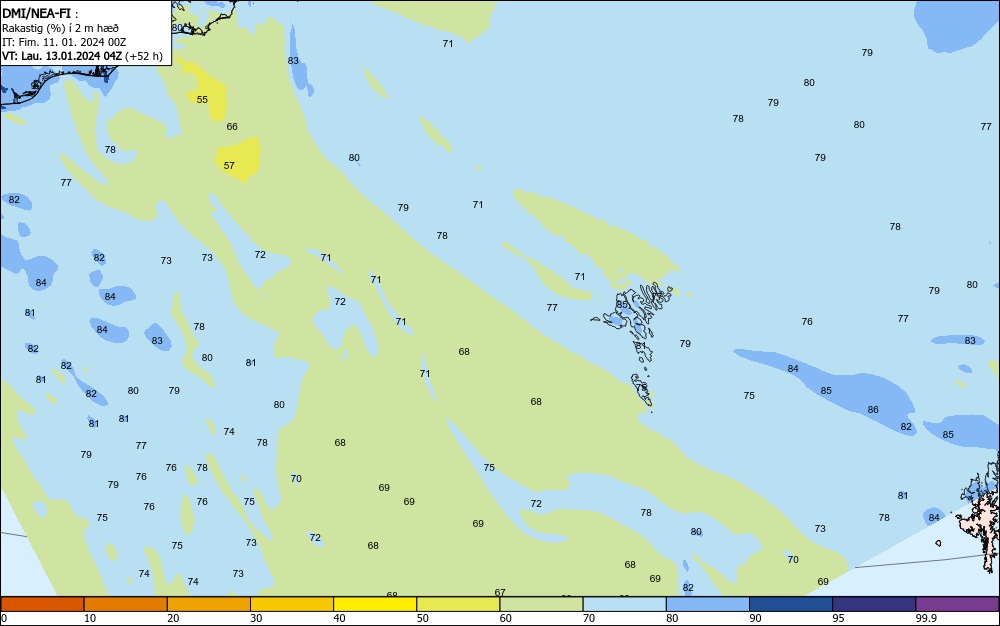Viewport: 1000px width, 626px height.
Task: Select the legend tick label 99.9
Action: pos(926,618)
